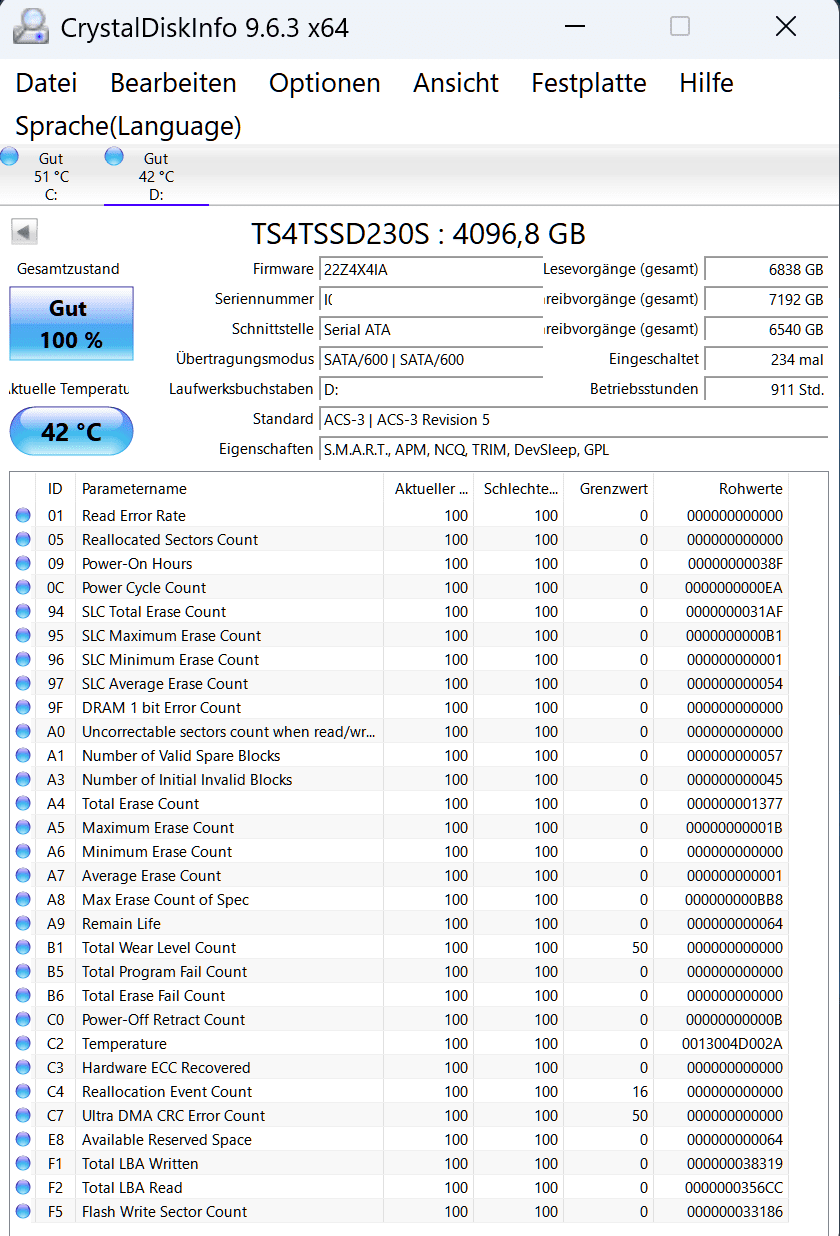
Task: Click status icon for Max Erase Count of Spec
Action: [23, 900]
